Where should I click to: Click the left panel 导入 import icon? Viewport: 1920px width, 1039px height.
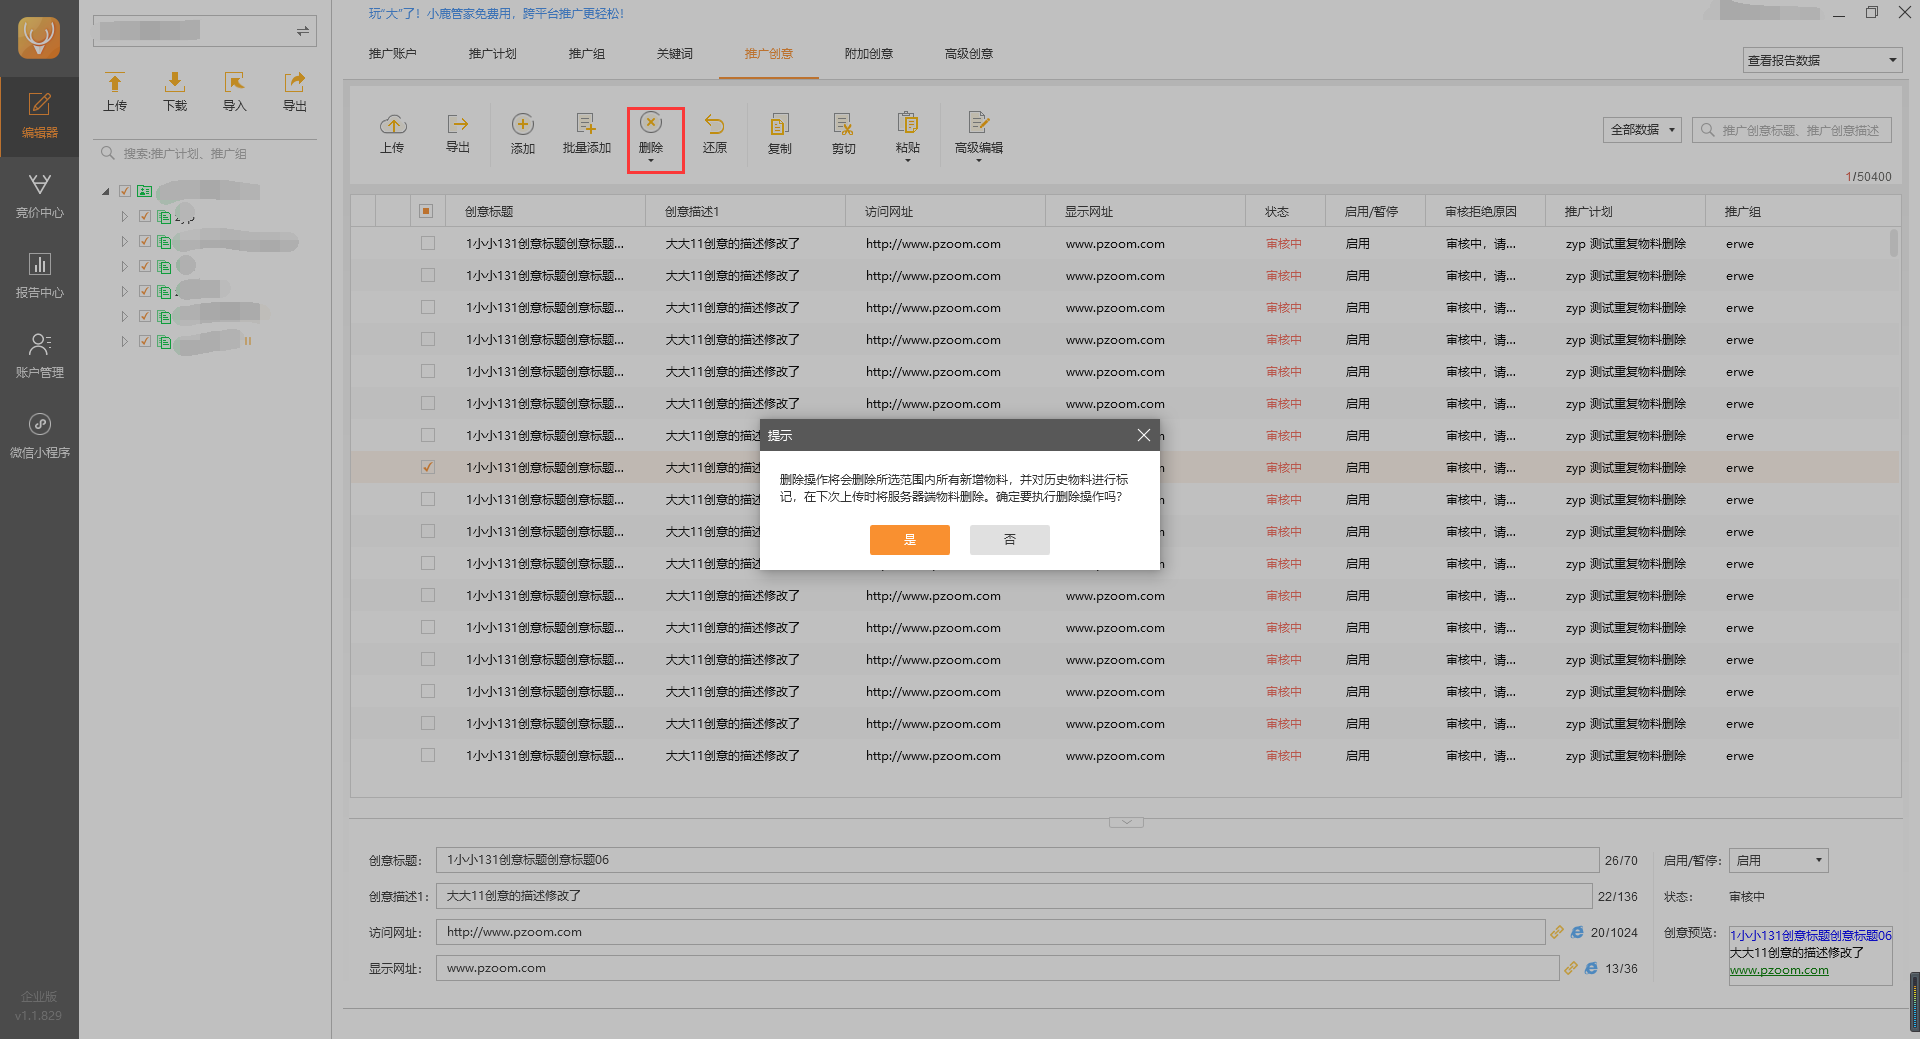point(234,82)
